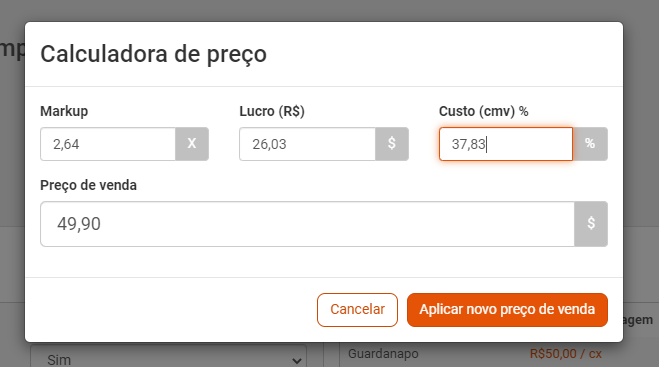
Task: Click the Preço de venda label
Action: 88,185
